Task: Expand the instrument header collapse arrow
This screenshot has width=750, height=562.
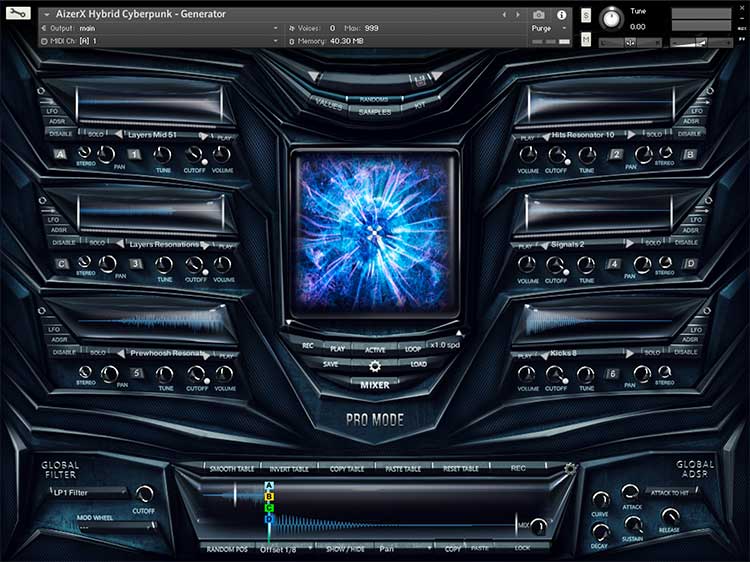Action: pos(46,15)
